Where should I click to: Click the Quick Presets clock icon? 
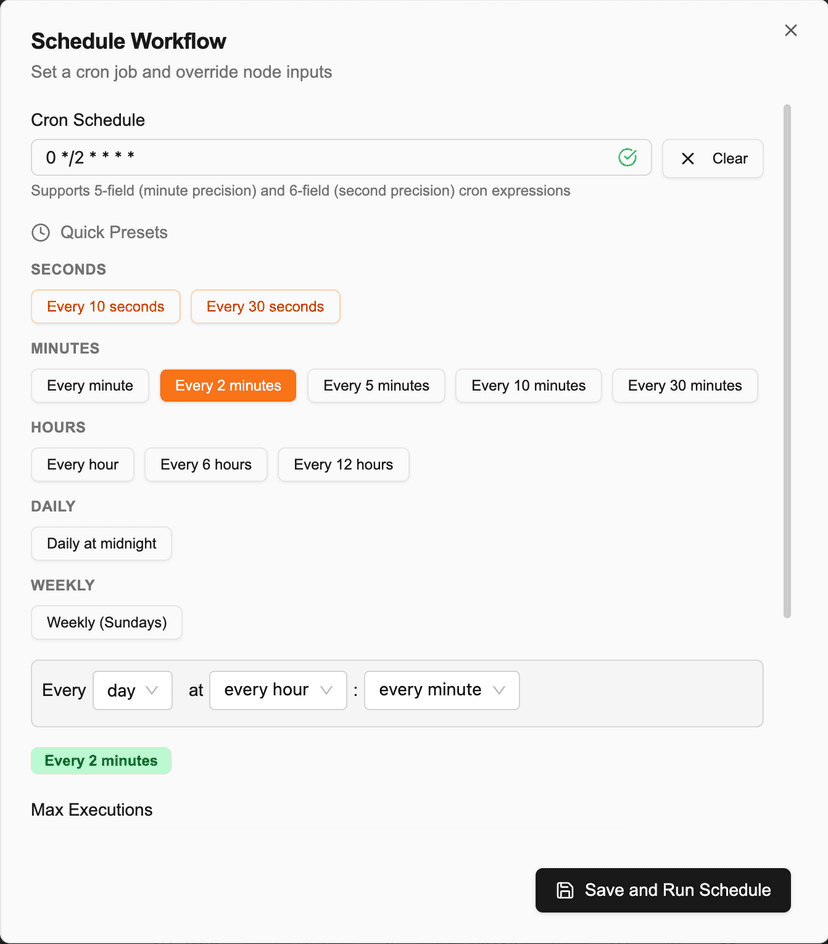coord(40,232)
